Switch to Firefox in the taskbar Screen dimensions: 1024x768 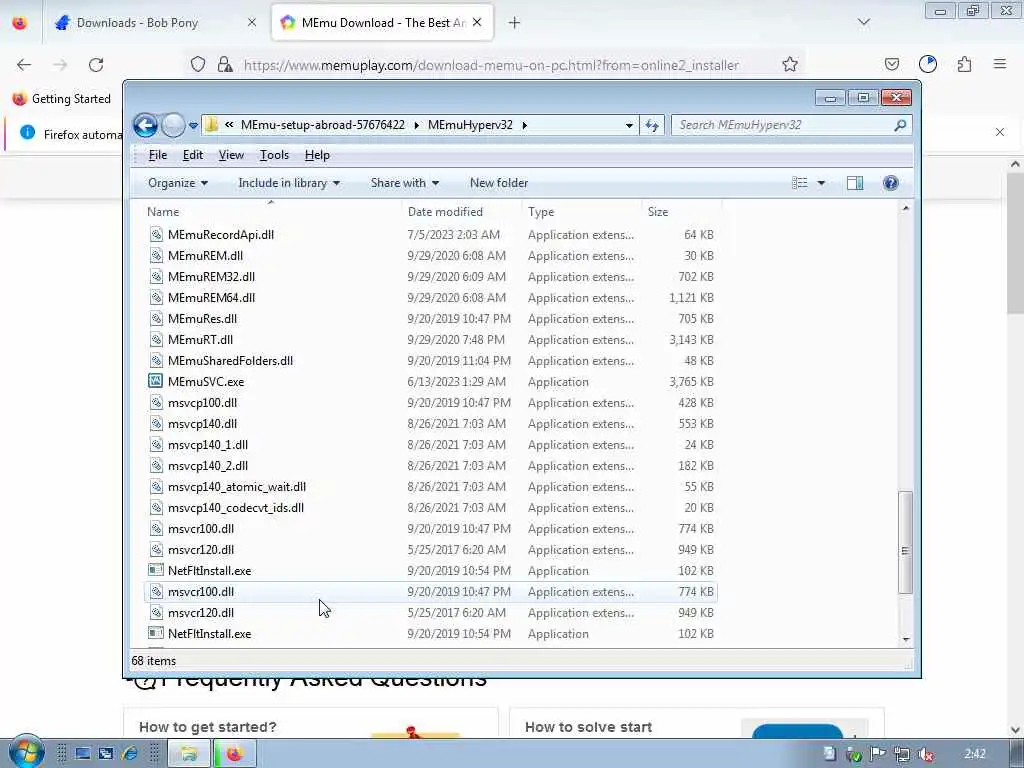234,754
